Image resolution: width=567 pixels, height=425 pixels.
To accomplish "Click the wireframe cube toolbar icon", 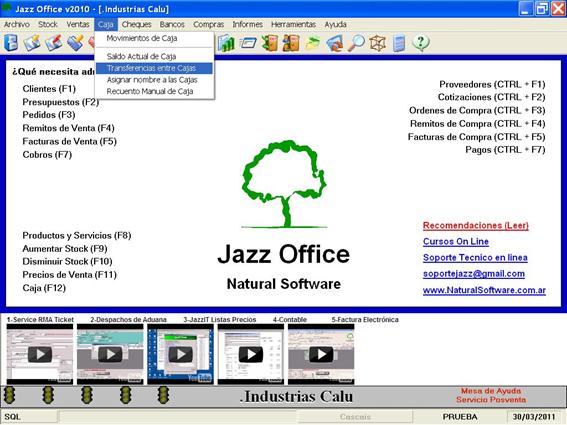I will [x=378, y=43].
